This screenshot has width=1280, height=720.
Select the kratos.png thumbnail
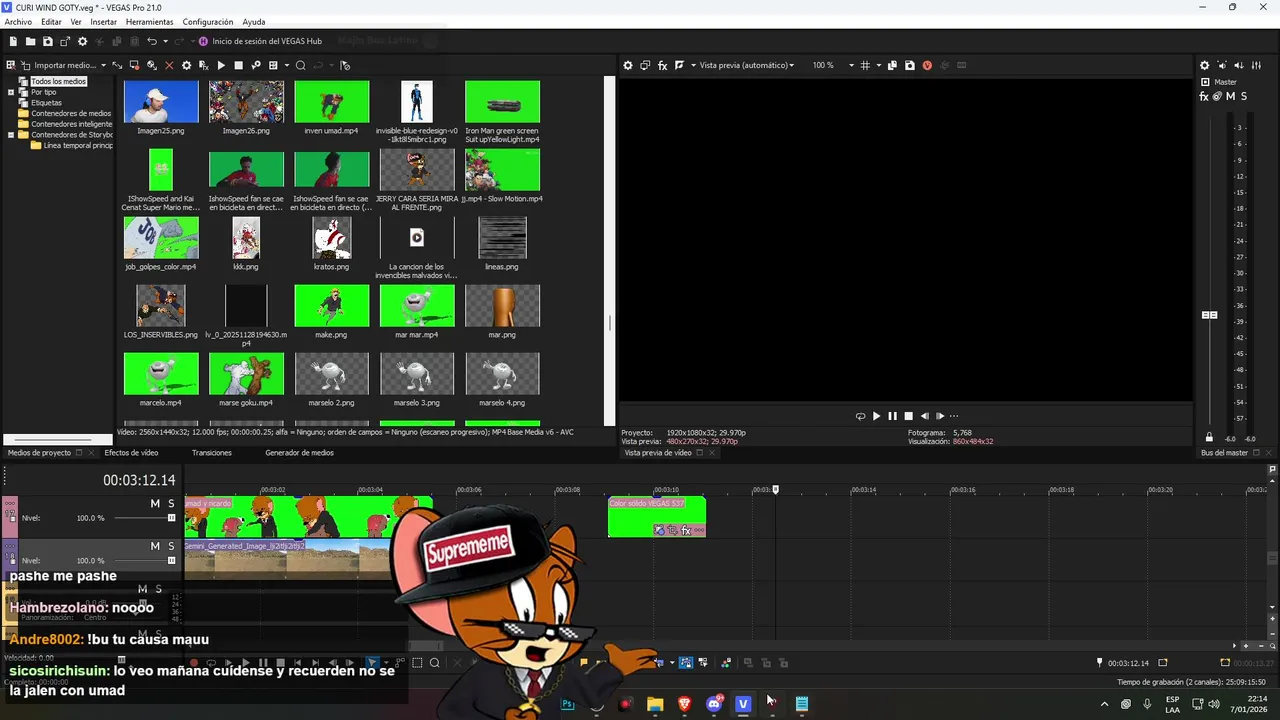point(331,238)
